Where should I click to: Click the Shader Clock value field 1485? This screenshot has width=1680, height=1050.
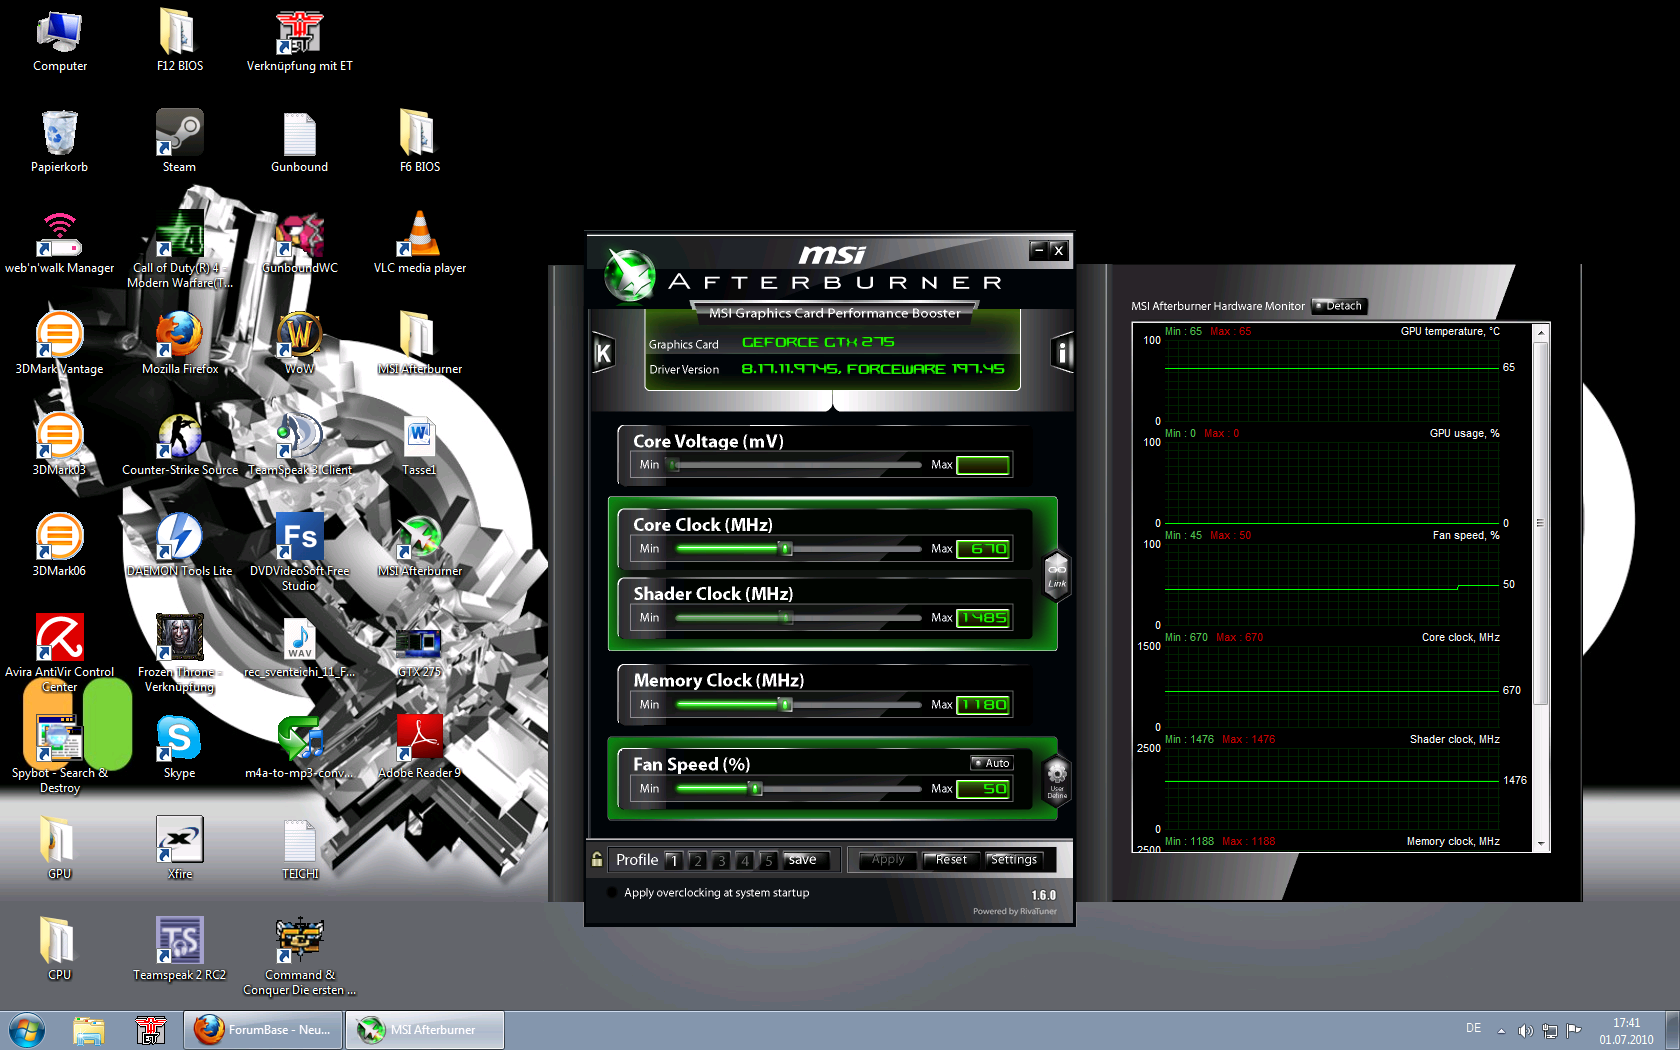[984, 618]
